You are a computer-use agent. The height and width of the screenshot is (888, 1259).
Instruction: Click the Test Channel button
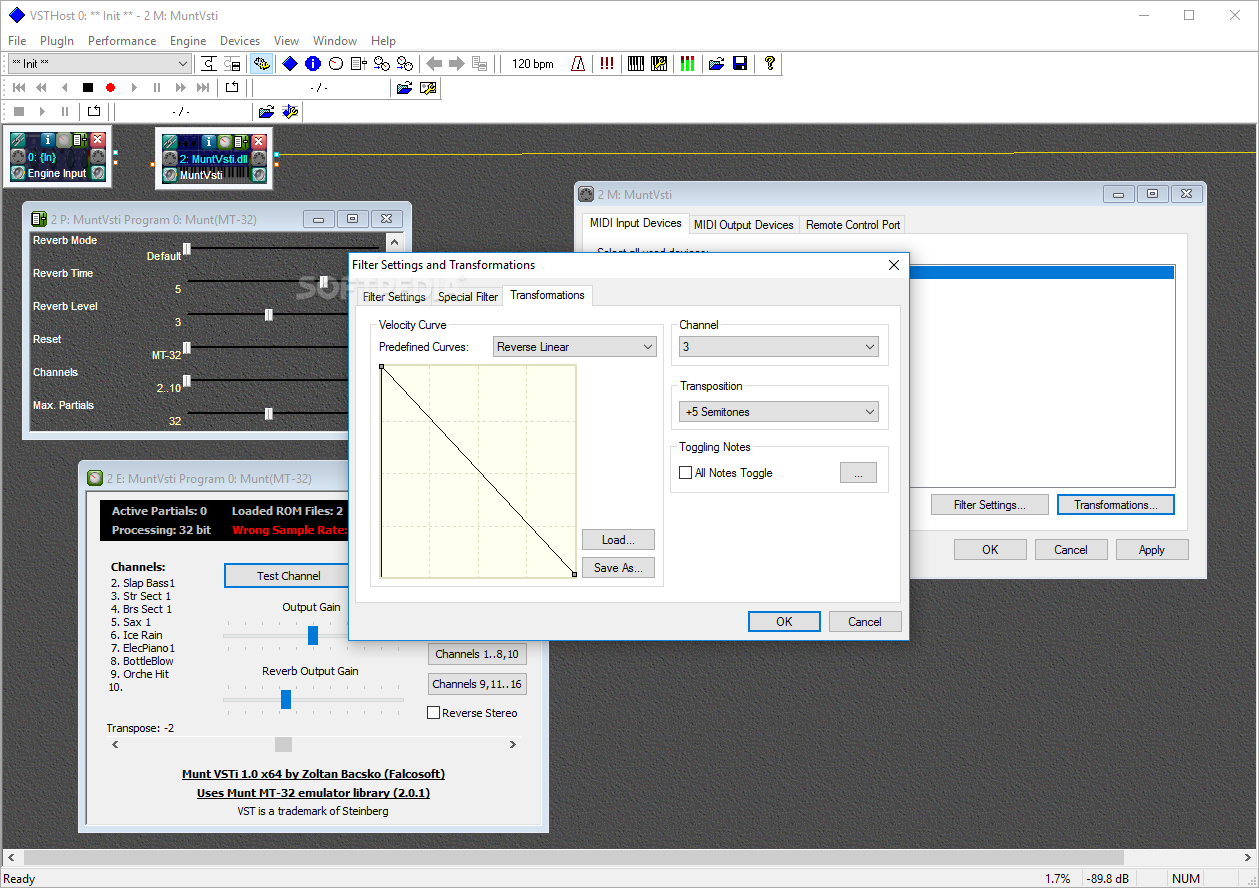(x=288, y=576)
